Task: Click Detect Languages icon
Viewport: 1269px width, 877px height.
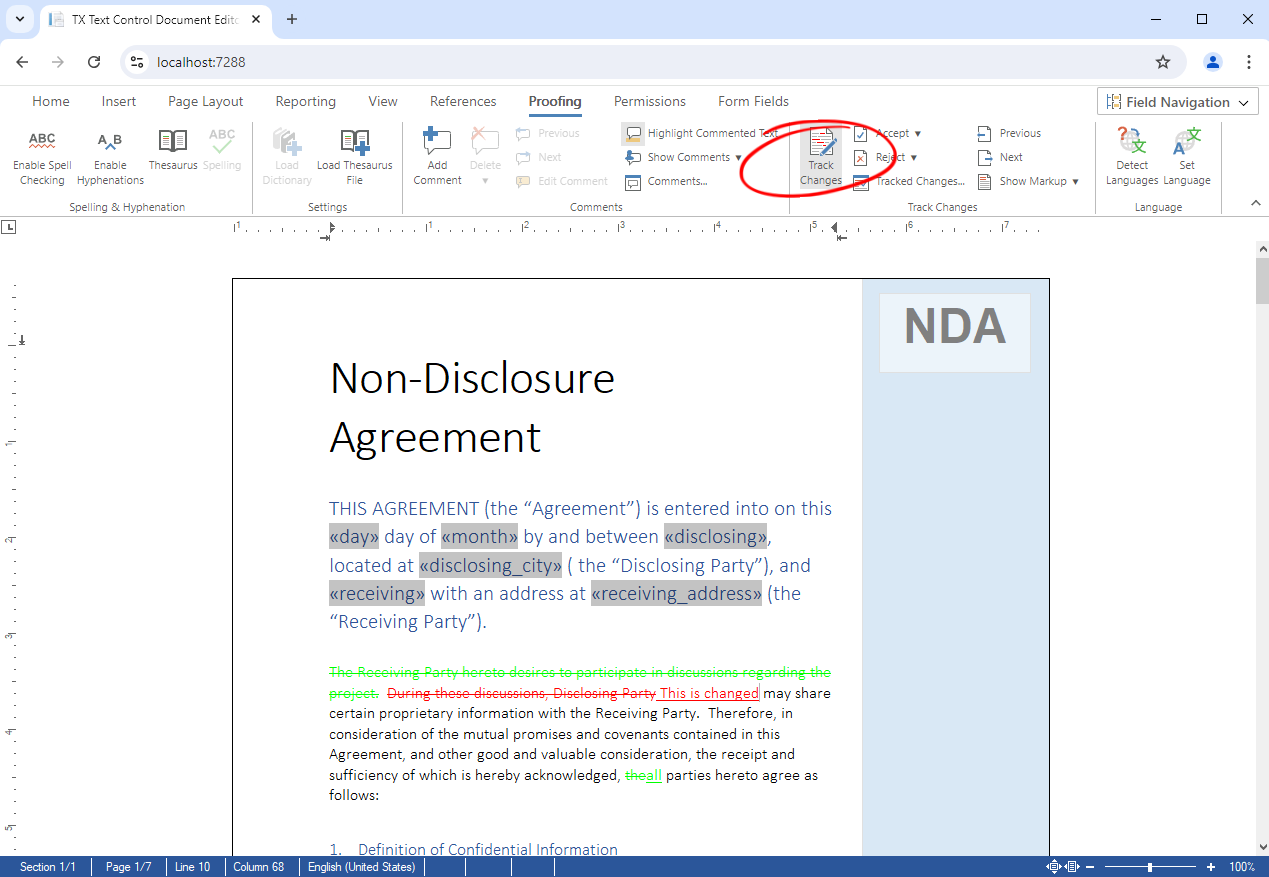Action: pyautogui.click(x=1132, y=158)
